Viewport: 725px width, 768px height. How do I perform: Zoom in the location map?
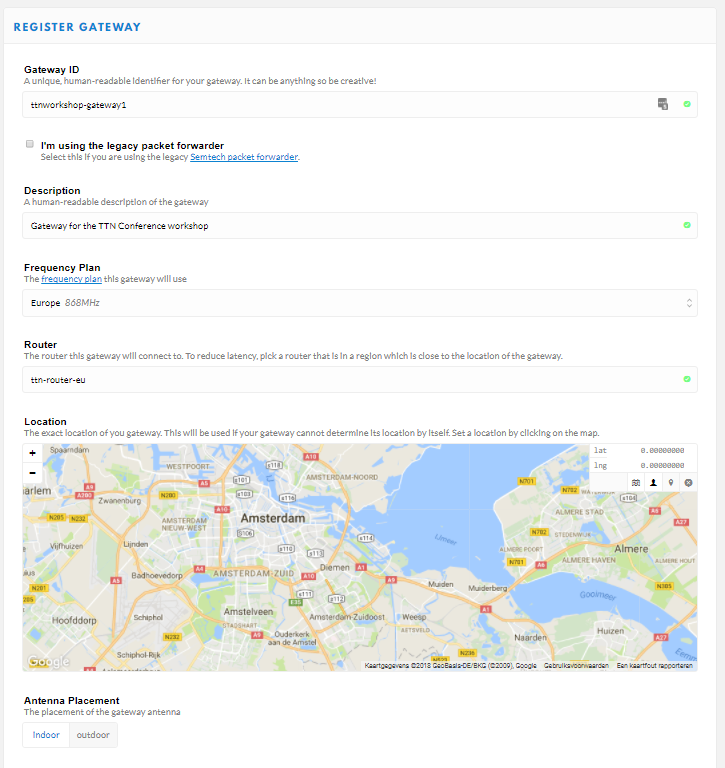click(x=32, y=454)
